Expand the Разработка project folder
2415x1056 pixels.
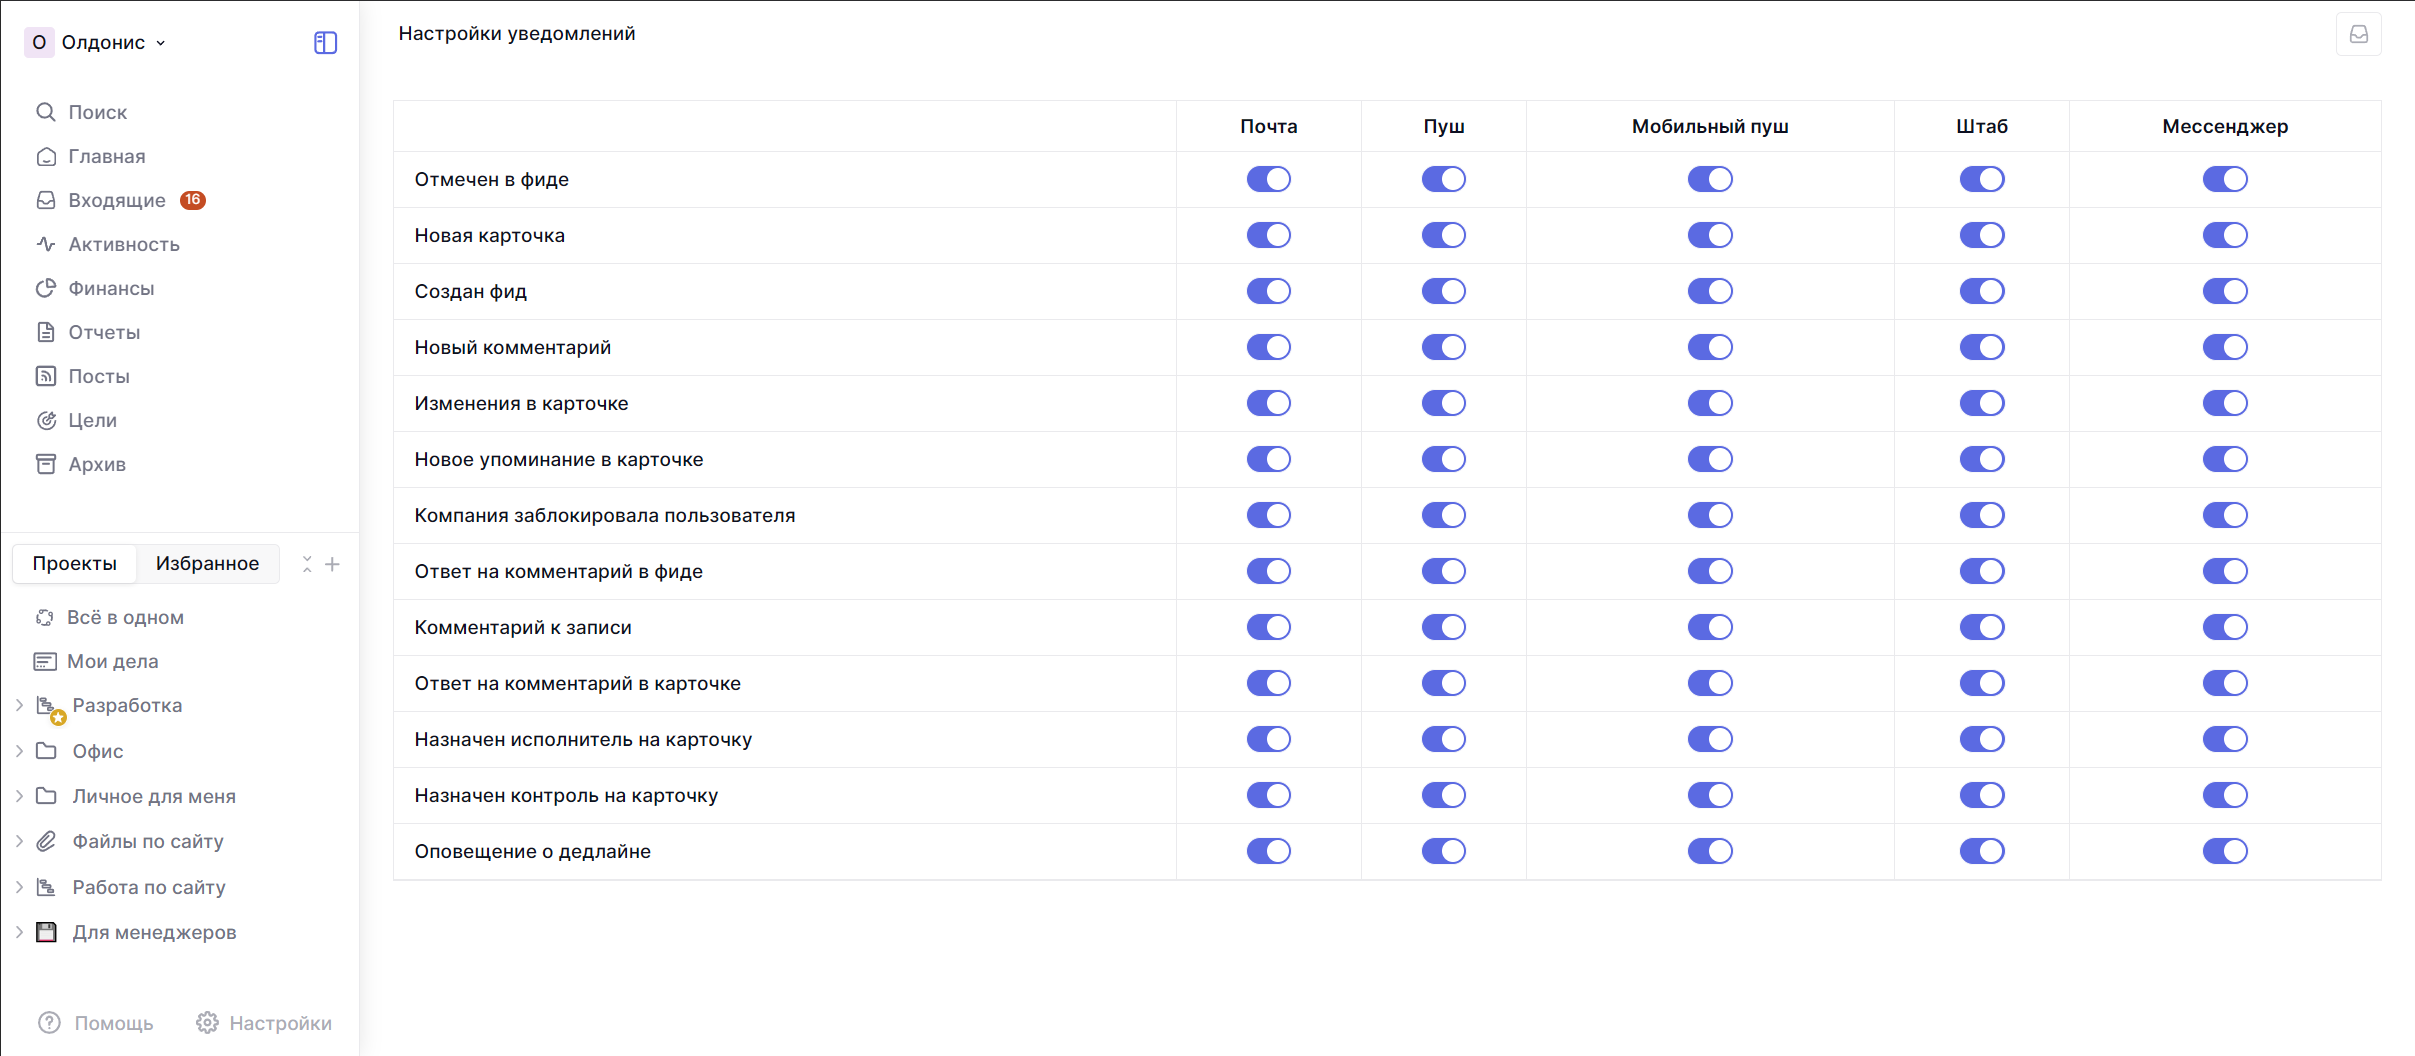19,706
